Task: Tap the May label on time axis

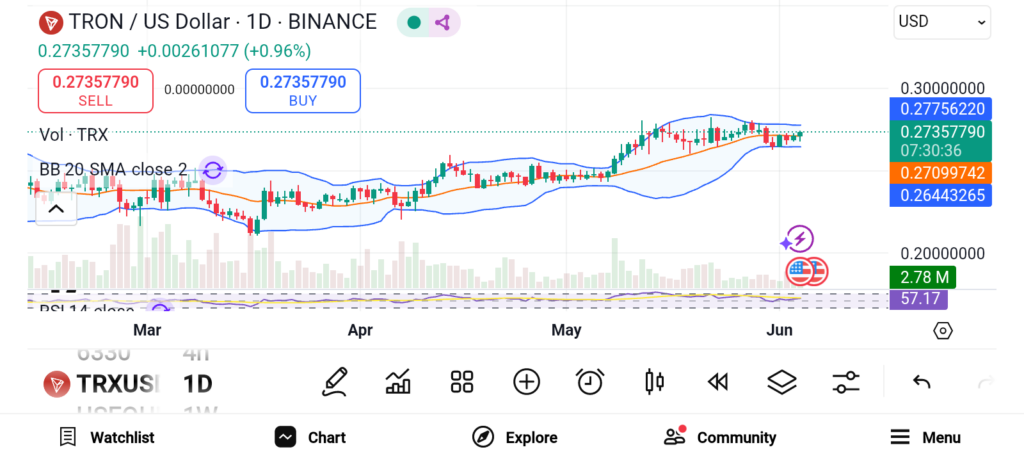Action: pyautogui.click(x=566, y=330)
